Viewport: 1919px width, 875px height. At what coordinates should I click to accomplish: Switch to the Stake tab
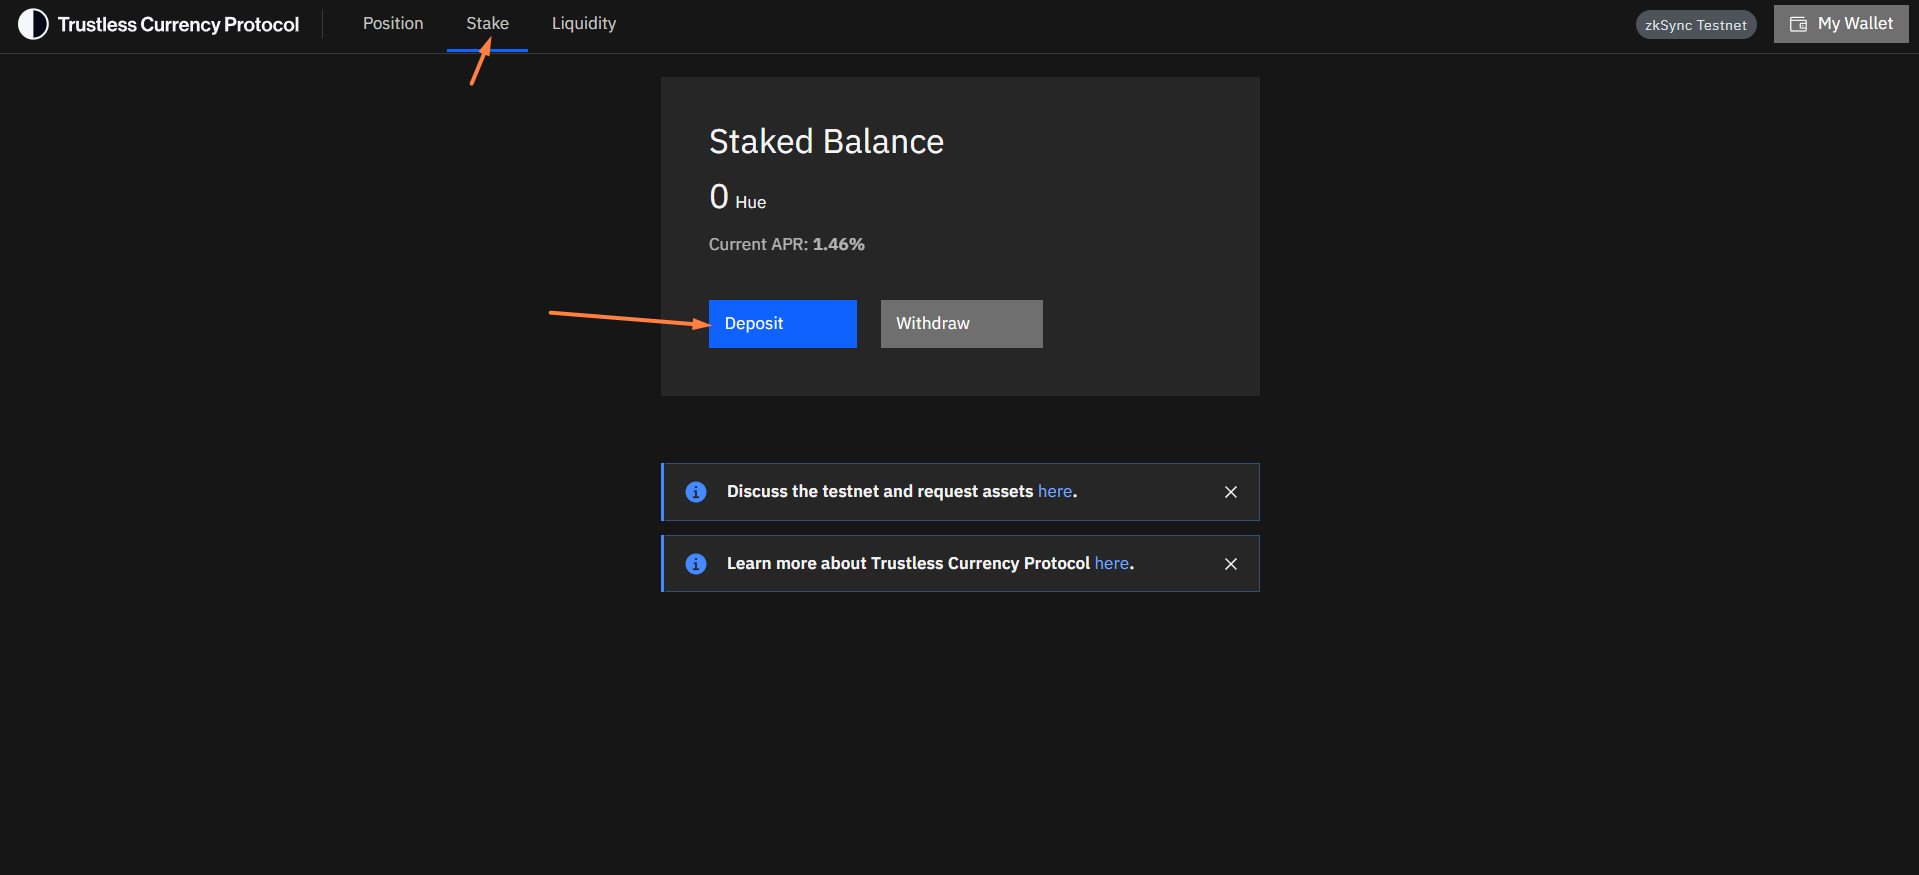tap(487, 24)
